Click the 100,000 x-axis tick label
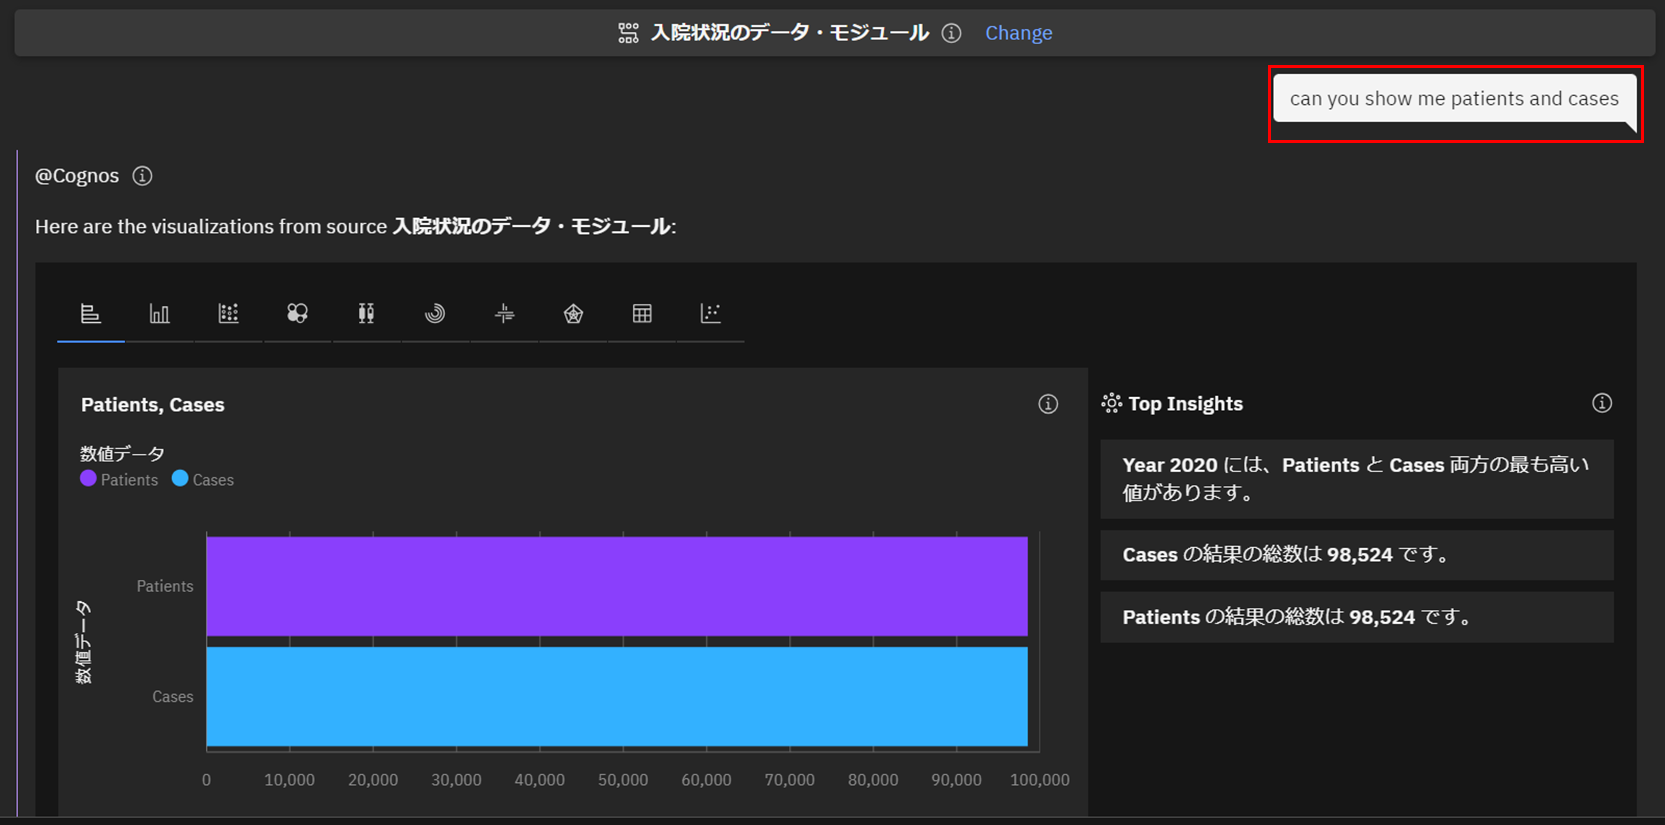This screenshot has width=1665, height=825. tap(1040, 780)
